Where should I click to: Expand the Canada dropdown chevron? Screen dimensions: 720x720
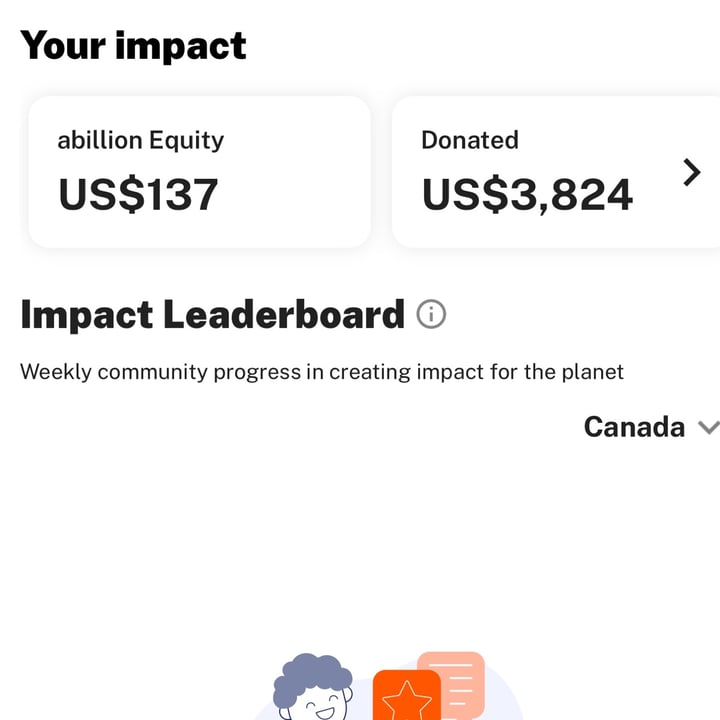707,428
